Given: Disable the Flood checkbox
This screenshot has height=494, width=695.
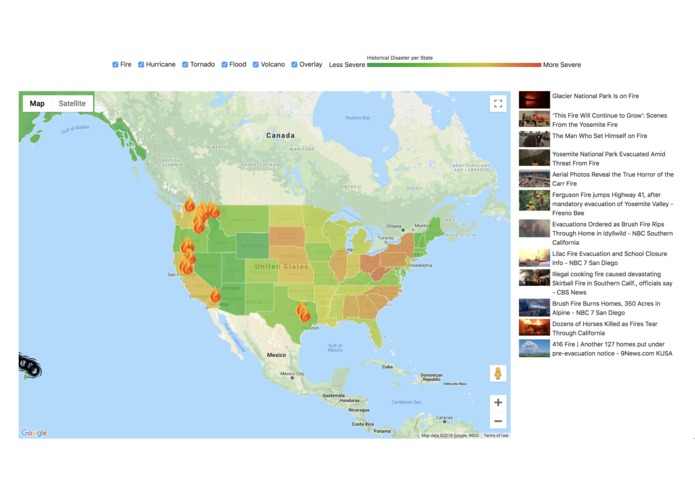Looking at the screenshot, I should click(x=225, y=65).
